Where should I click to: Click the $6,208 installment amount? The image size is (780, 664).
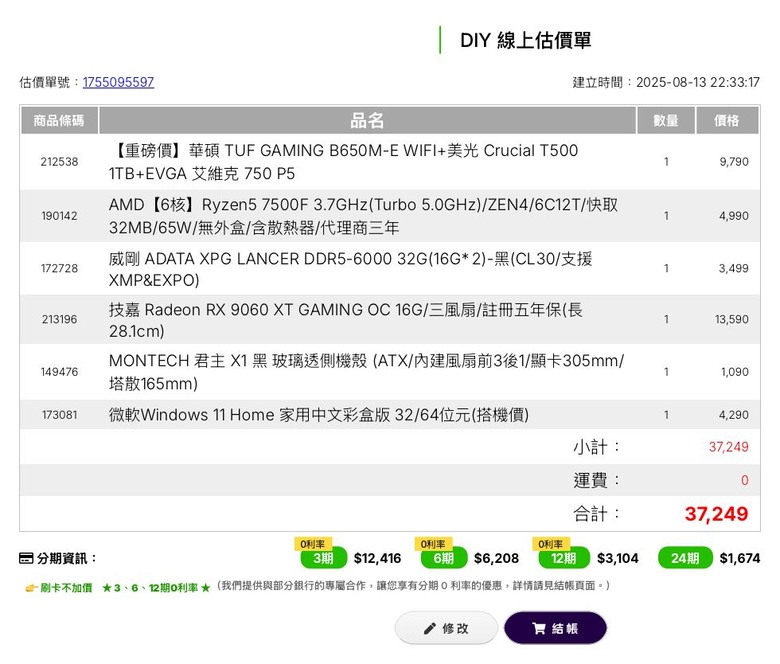point(496,559)
